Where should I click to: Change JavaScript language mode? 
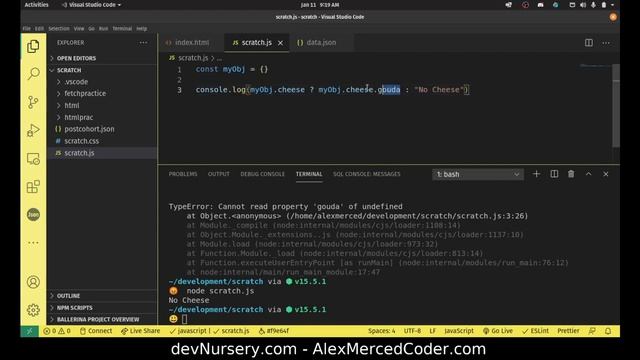(x=459, y=331)
